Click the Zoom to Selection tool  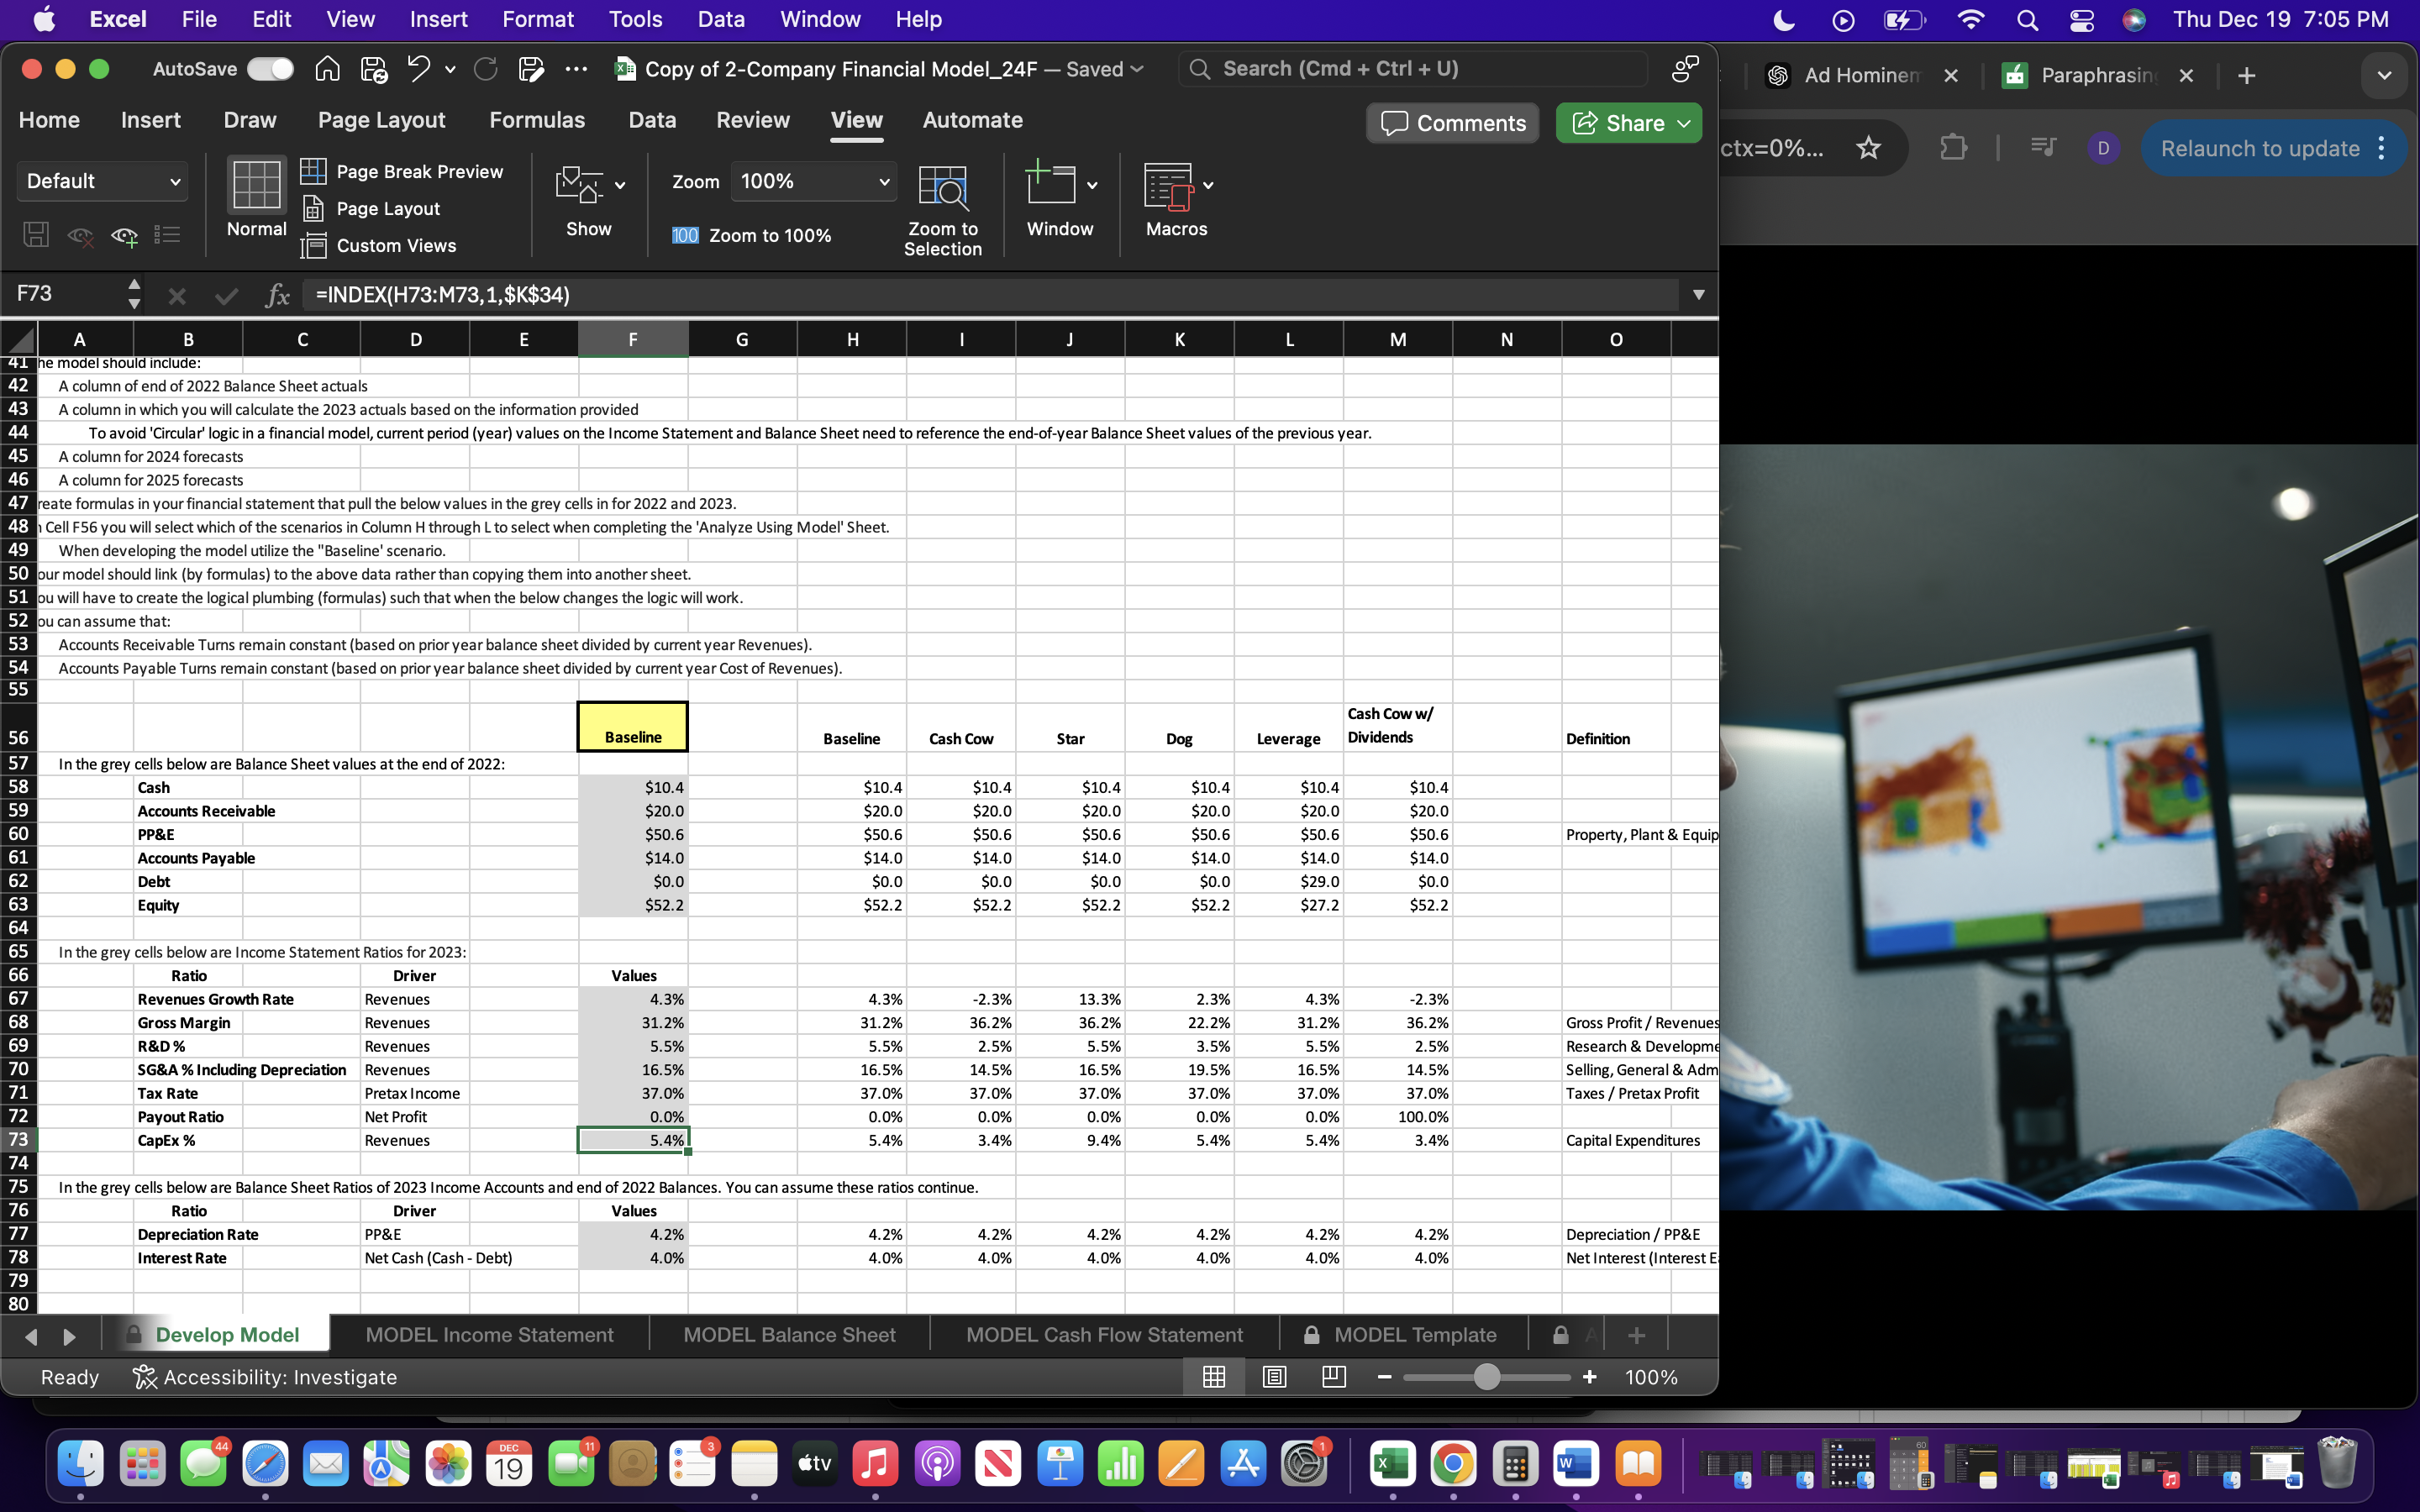tap(941, 205)
